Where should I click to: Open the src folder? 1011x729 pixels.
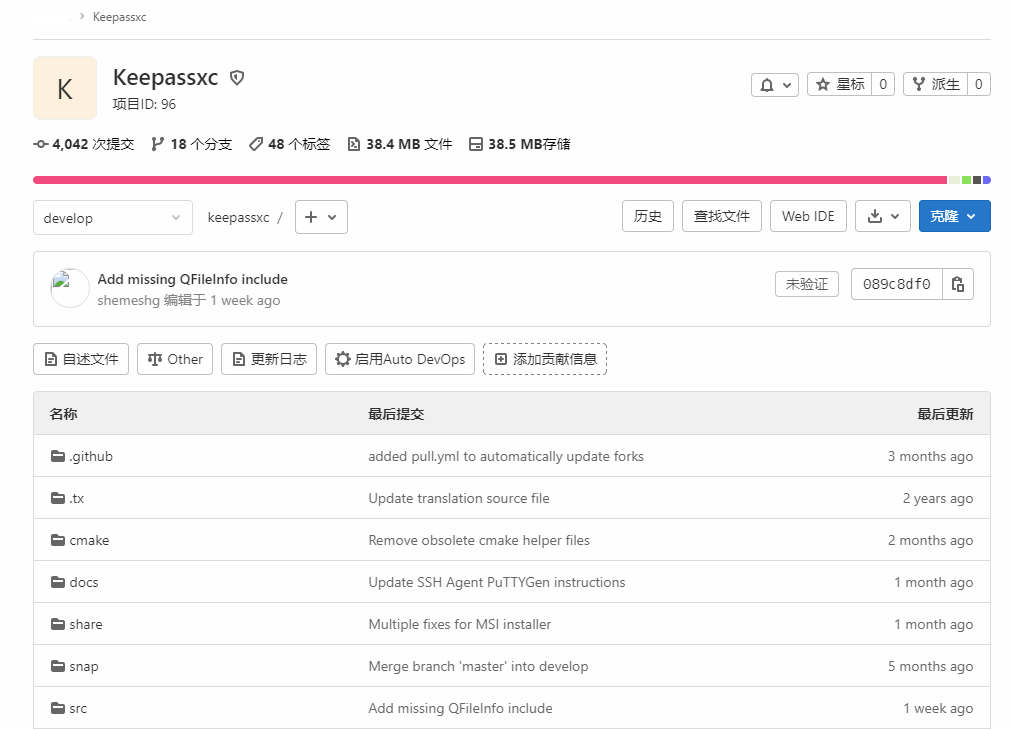[78, 708]
